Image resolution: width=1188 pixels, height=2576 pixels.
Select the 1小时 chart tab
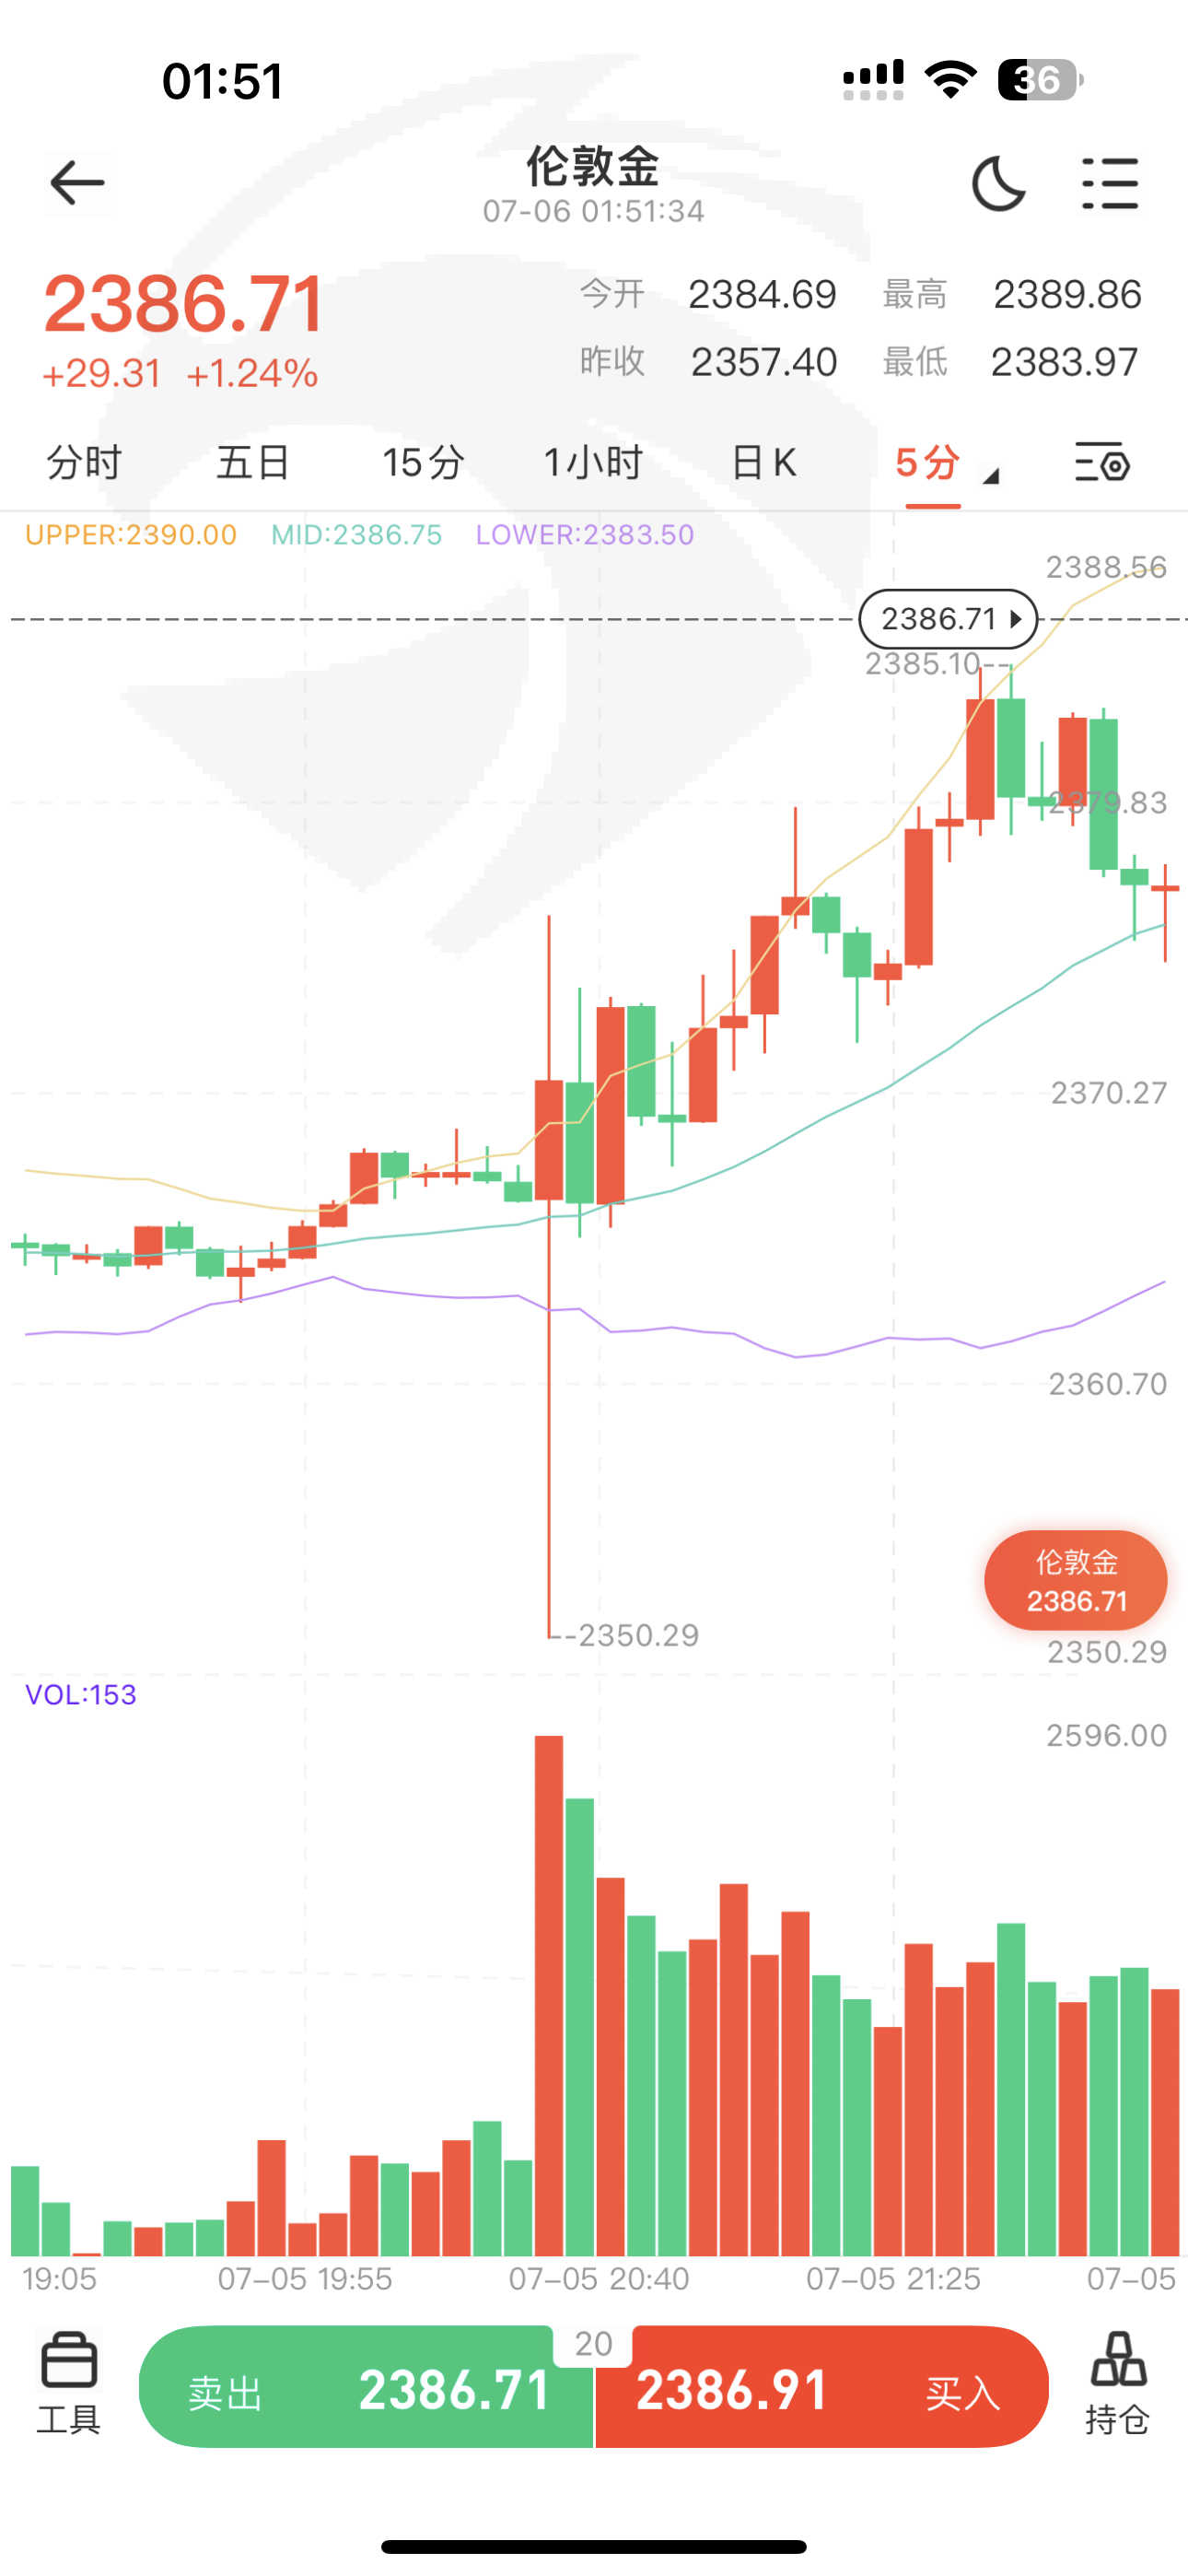pyautogui.click(x=593, y=463)
